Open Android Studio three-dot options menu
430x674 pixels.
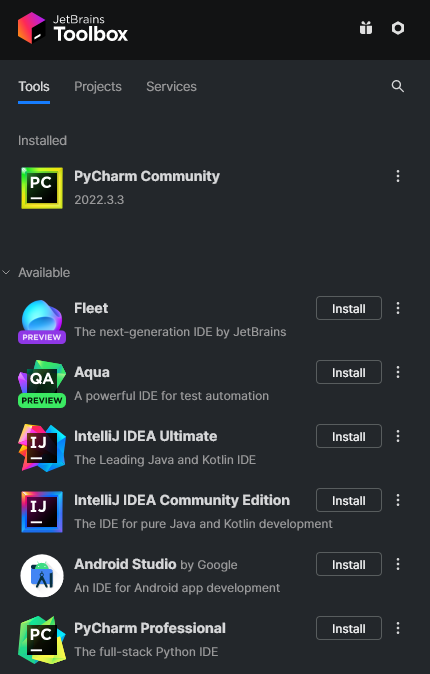pos(398,564)
